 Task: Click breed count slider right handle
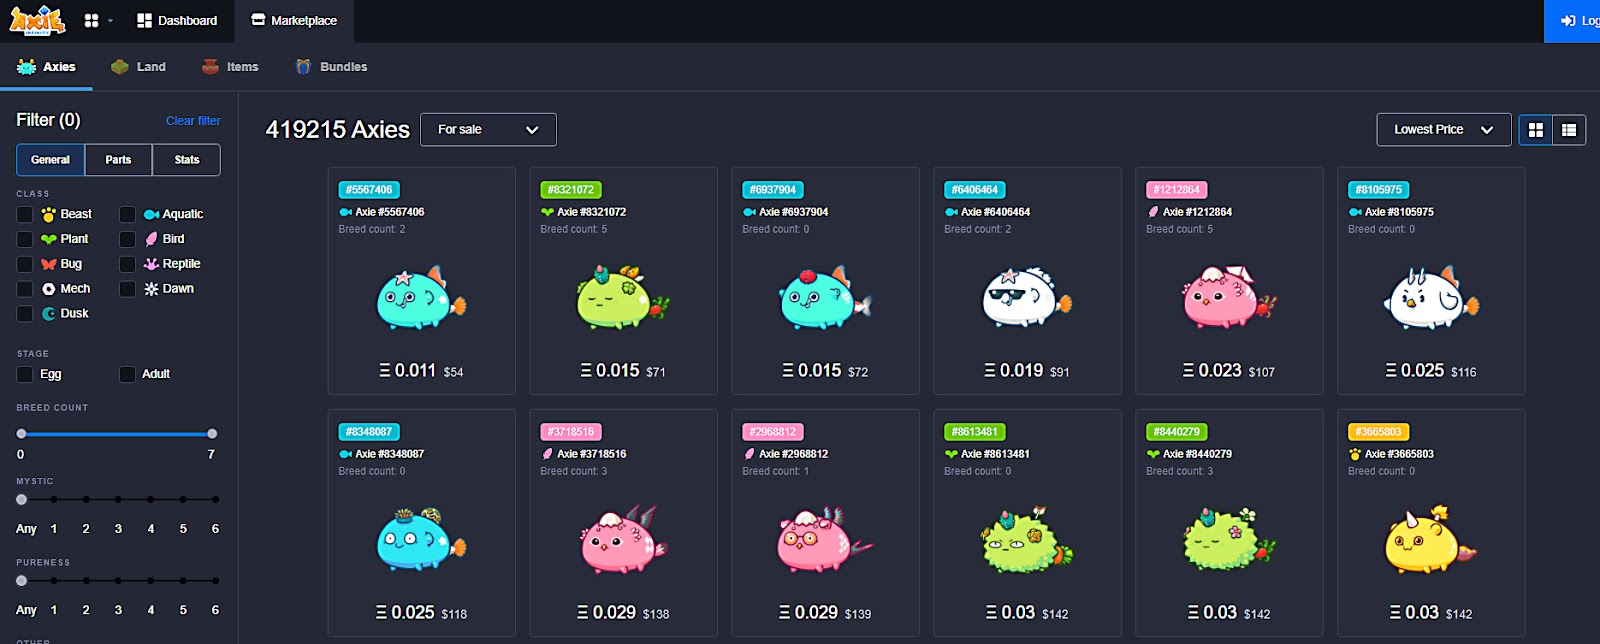(x=212, y=434)
